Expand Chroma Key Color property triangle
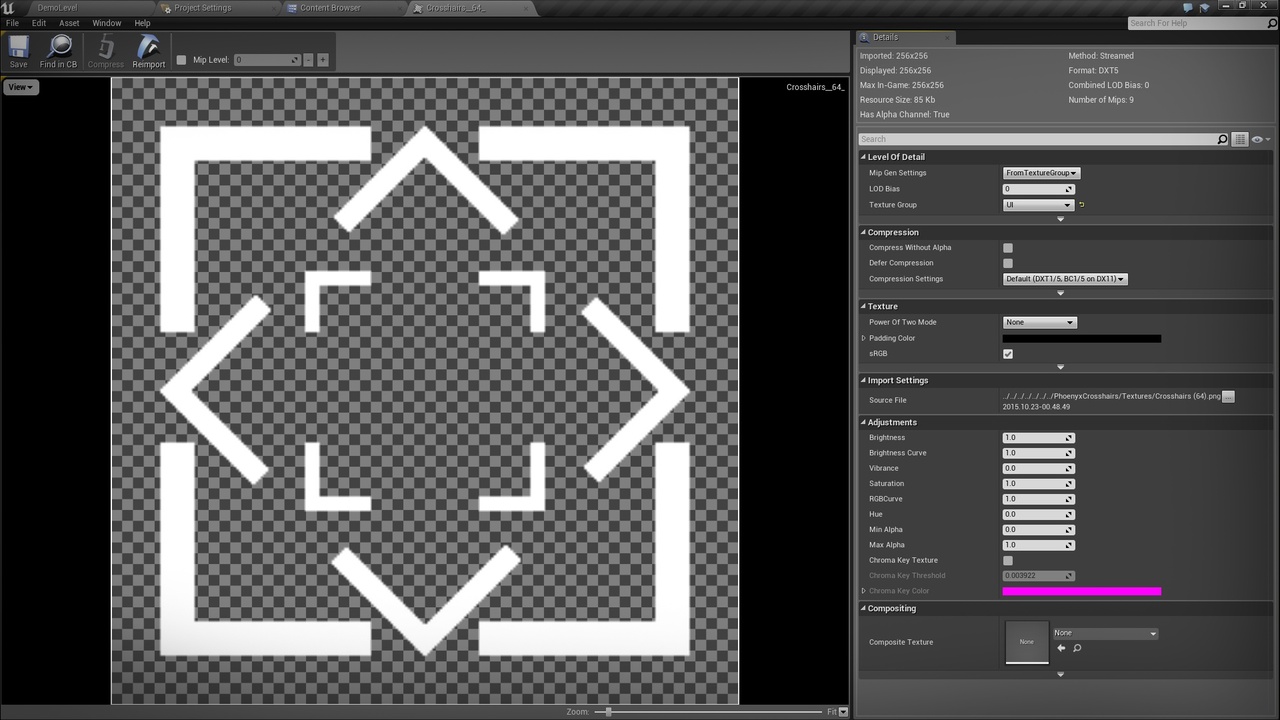 863,591
